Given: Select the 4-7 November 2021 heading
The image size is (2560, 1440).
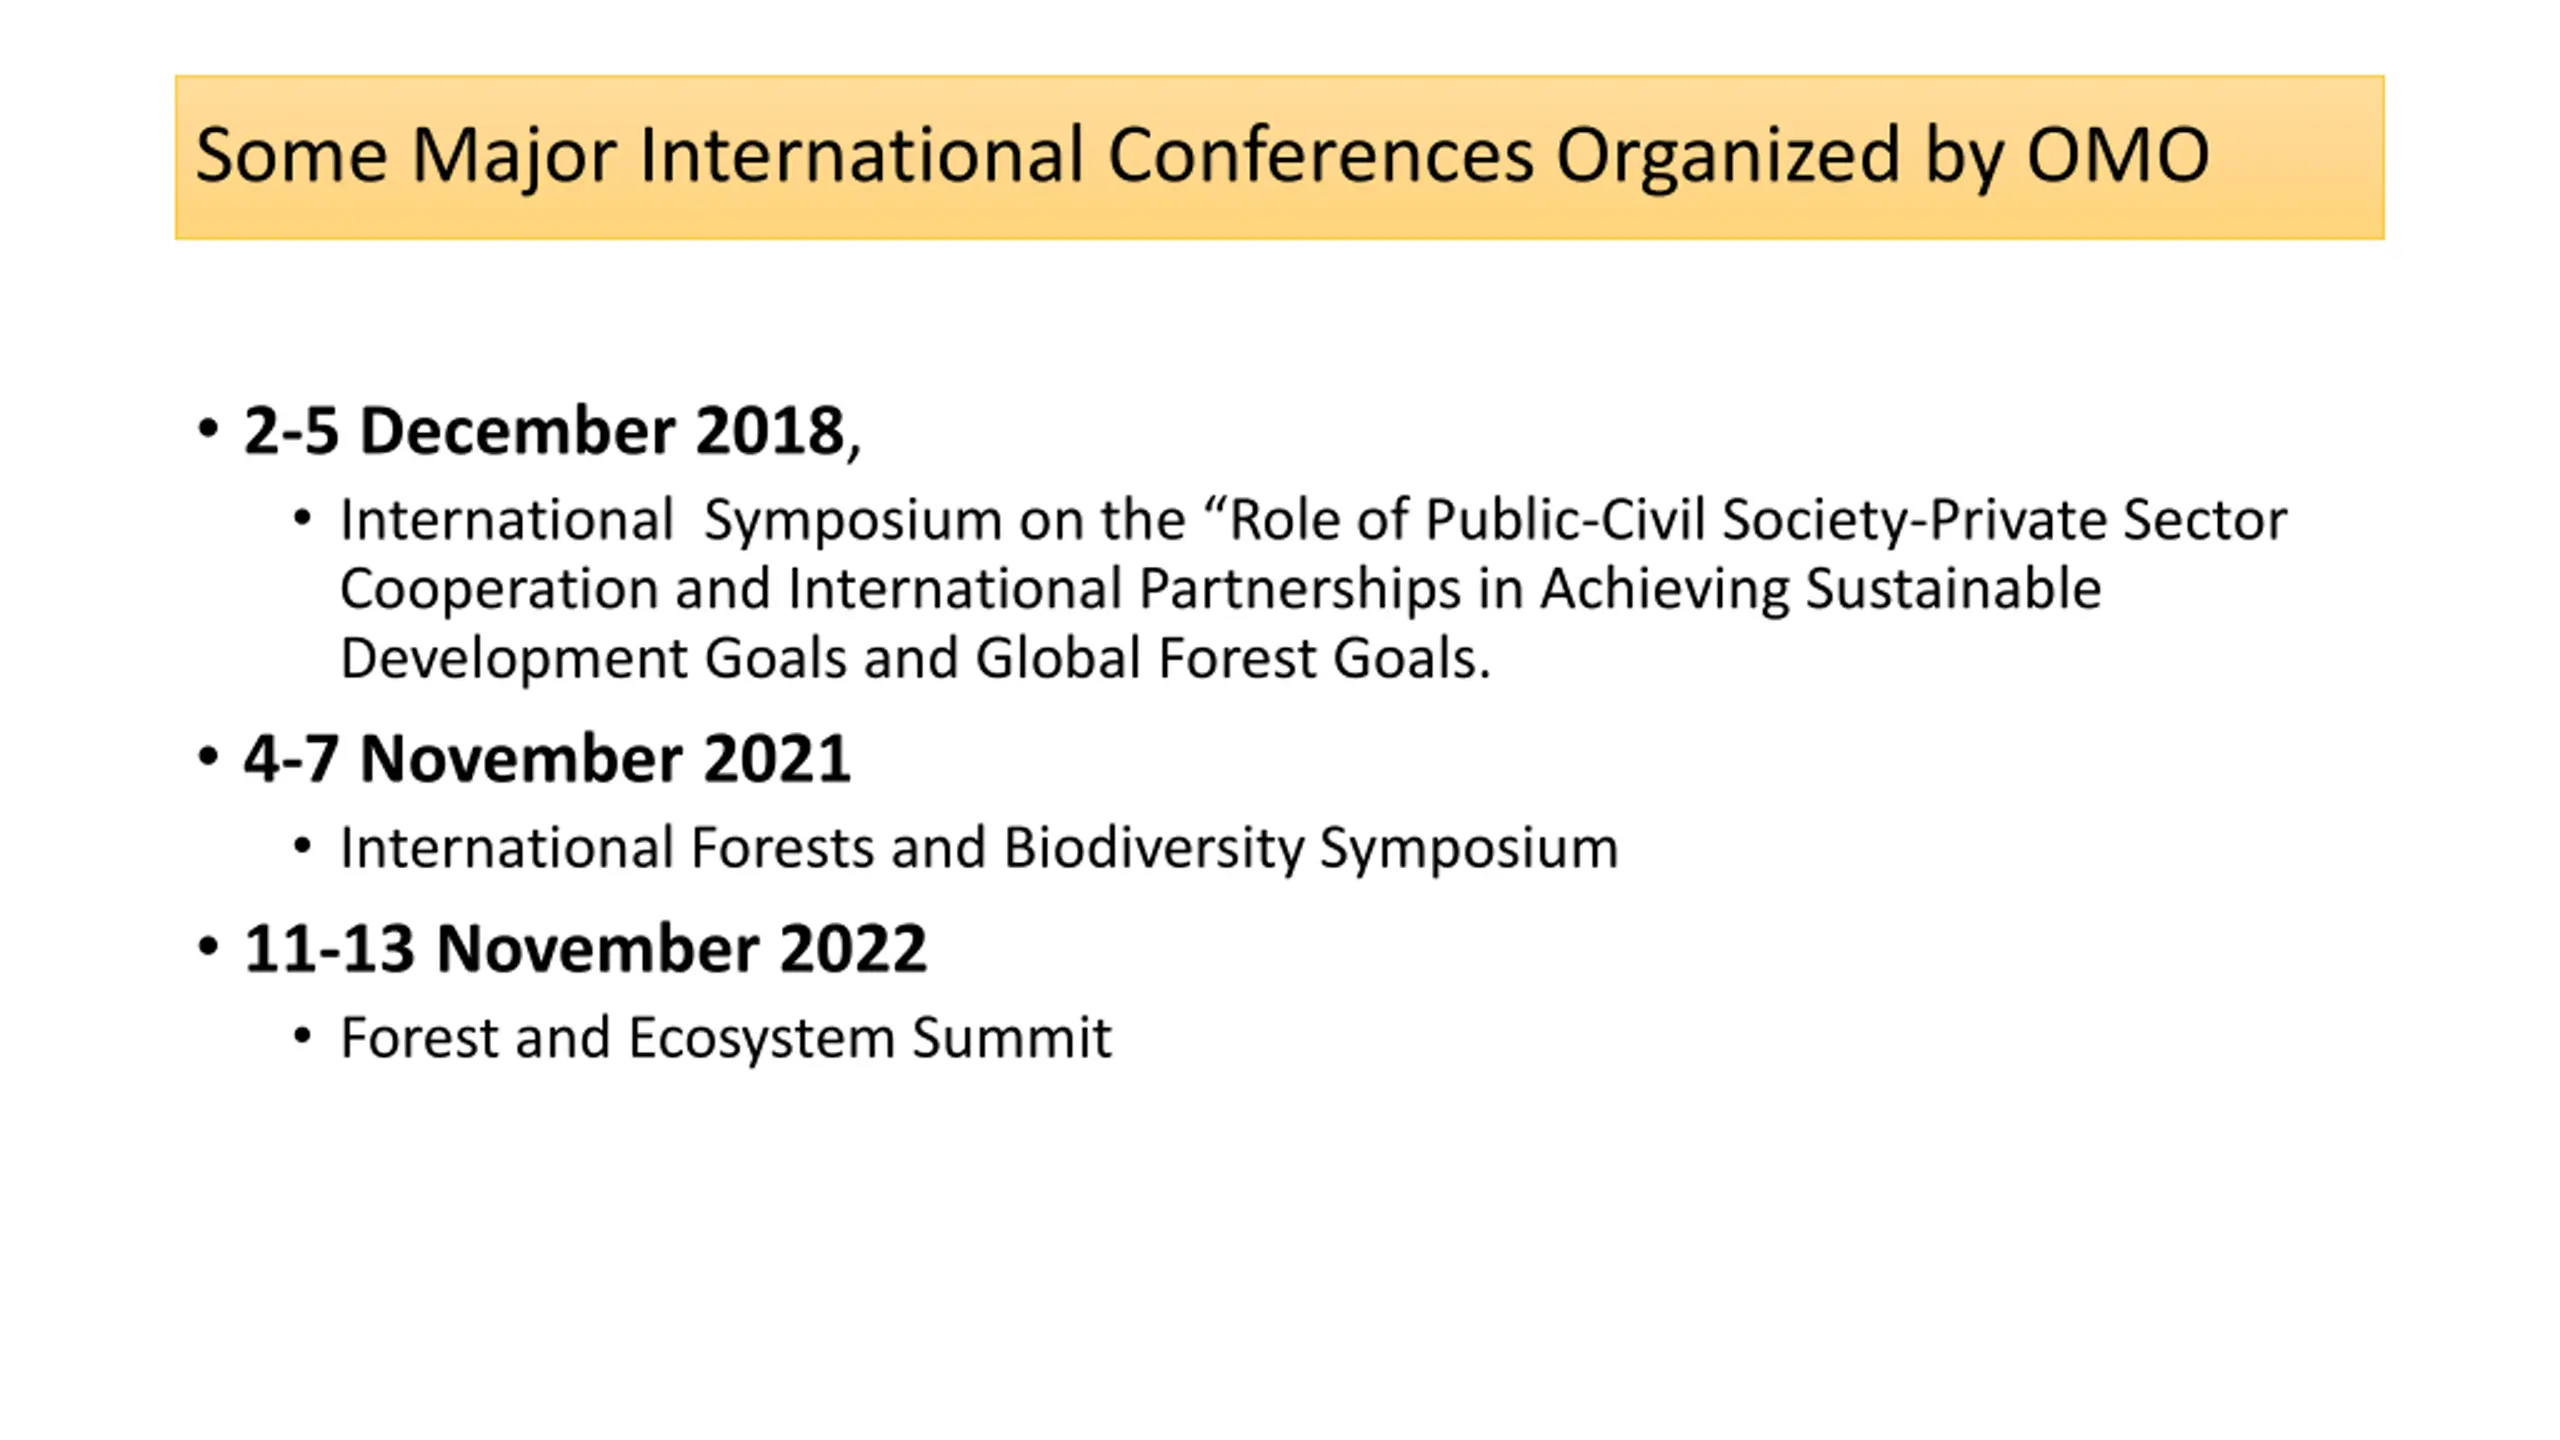Looking at the screenshot, I should 547,758.
